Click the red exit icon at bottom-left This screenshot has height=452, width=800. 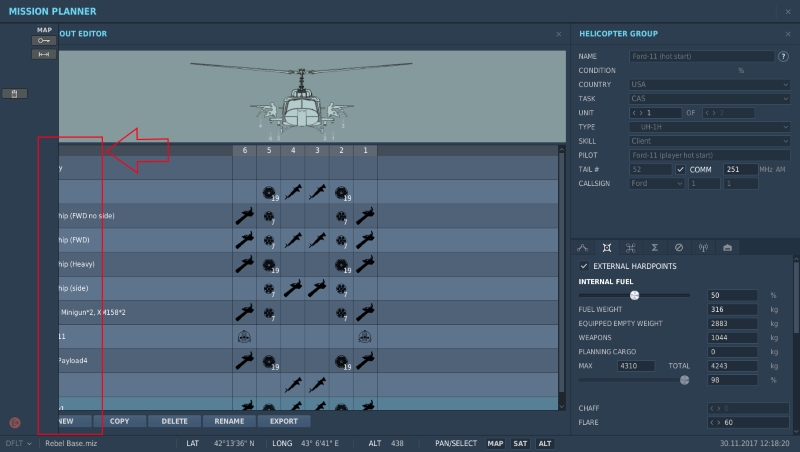pyautogui.click(x=15, y=422)
